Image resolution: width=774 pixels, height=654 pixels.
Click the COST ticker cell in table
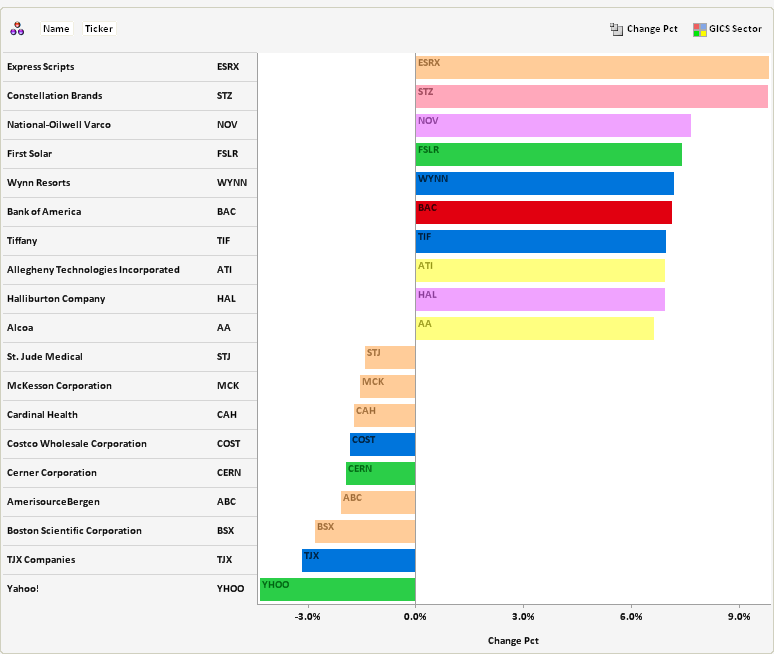229,444
